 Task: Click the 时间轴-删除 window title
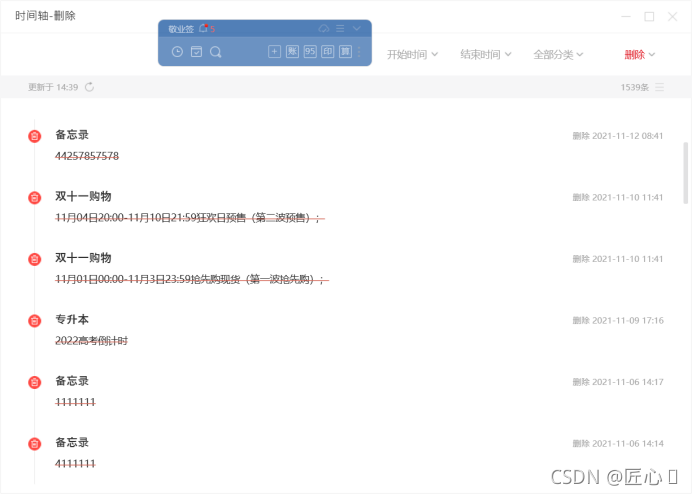tap(45, 16)
